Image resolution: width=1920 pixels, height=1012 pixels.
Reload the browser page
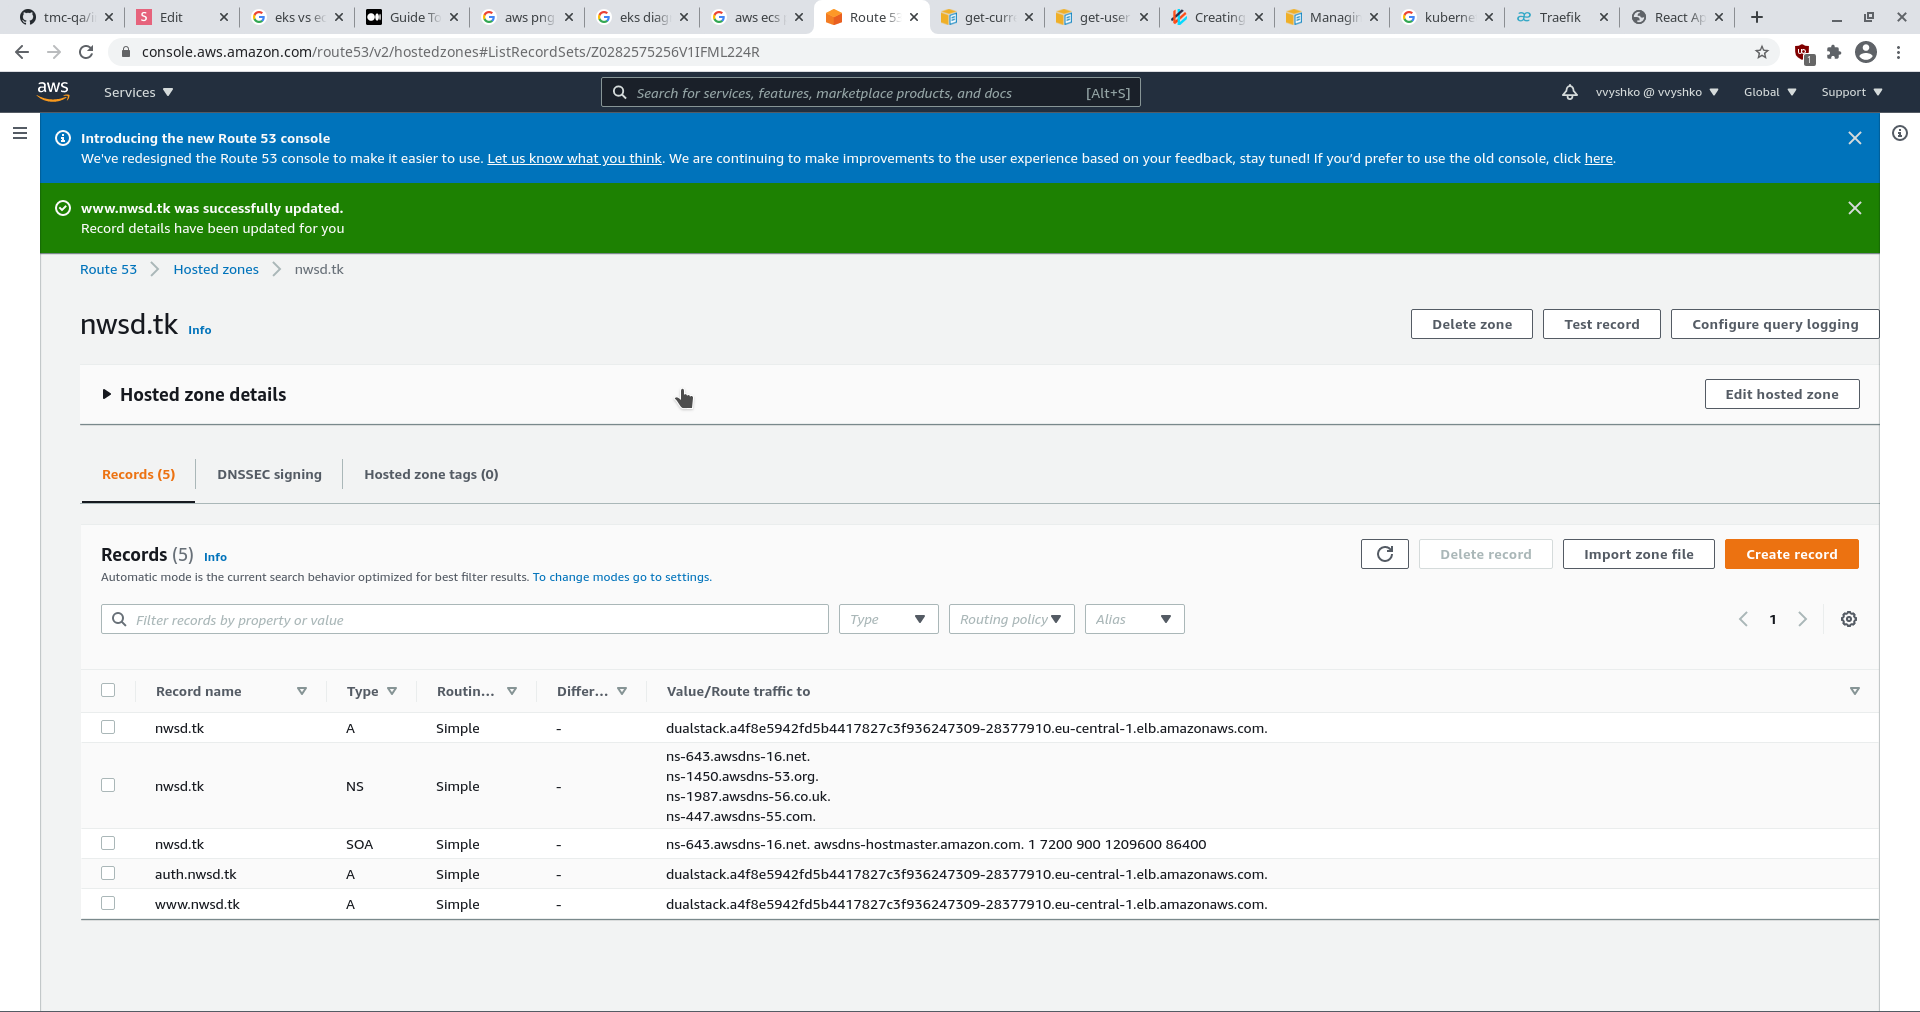[86, 52]
